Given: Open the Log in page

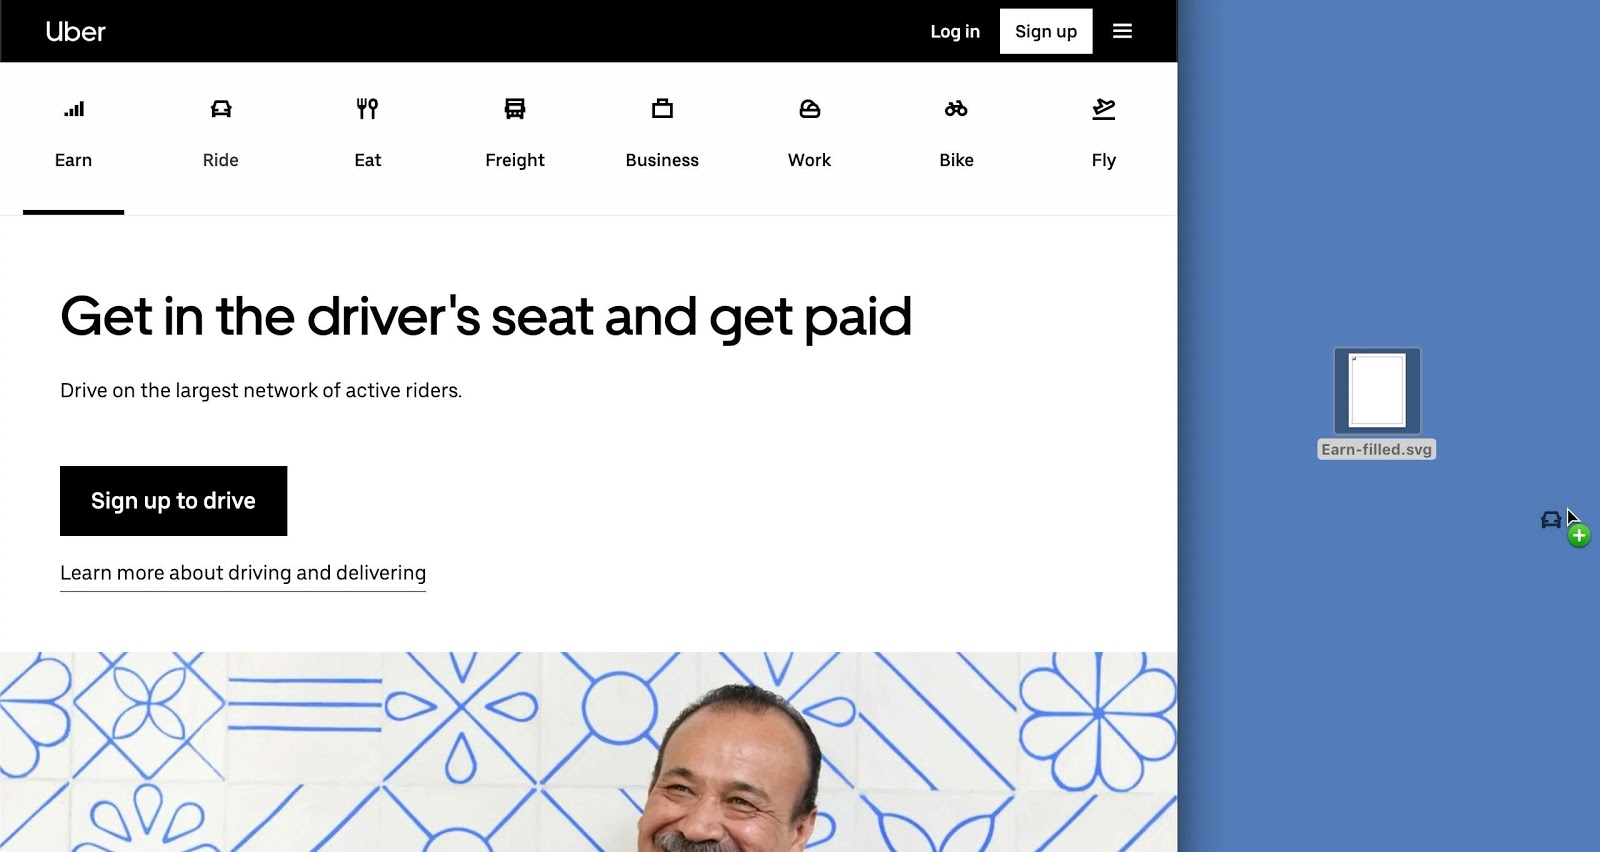Looking at the screenshot, I should click(x=955, y=32).
